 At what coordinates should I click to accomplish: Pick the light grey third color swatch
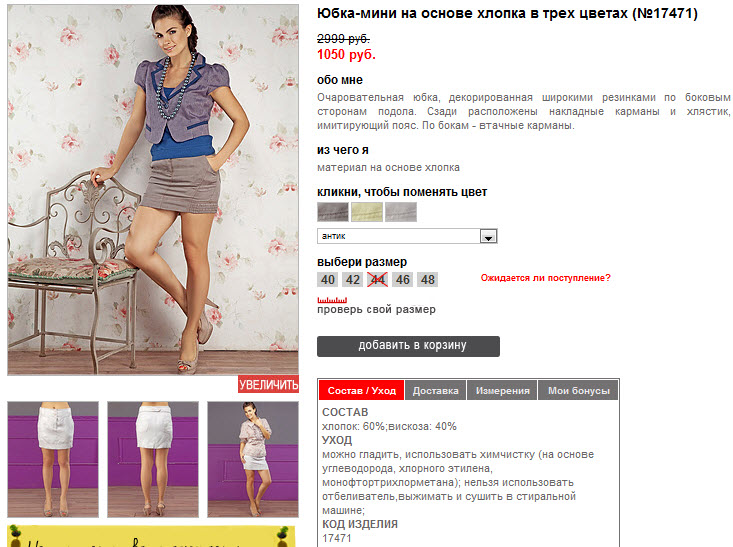point(401,212)
